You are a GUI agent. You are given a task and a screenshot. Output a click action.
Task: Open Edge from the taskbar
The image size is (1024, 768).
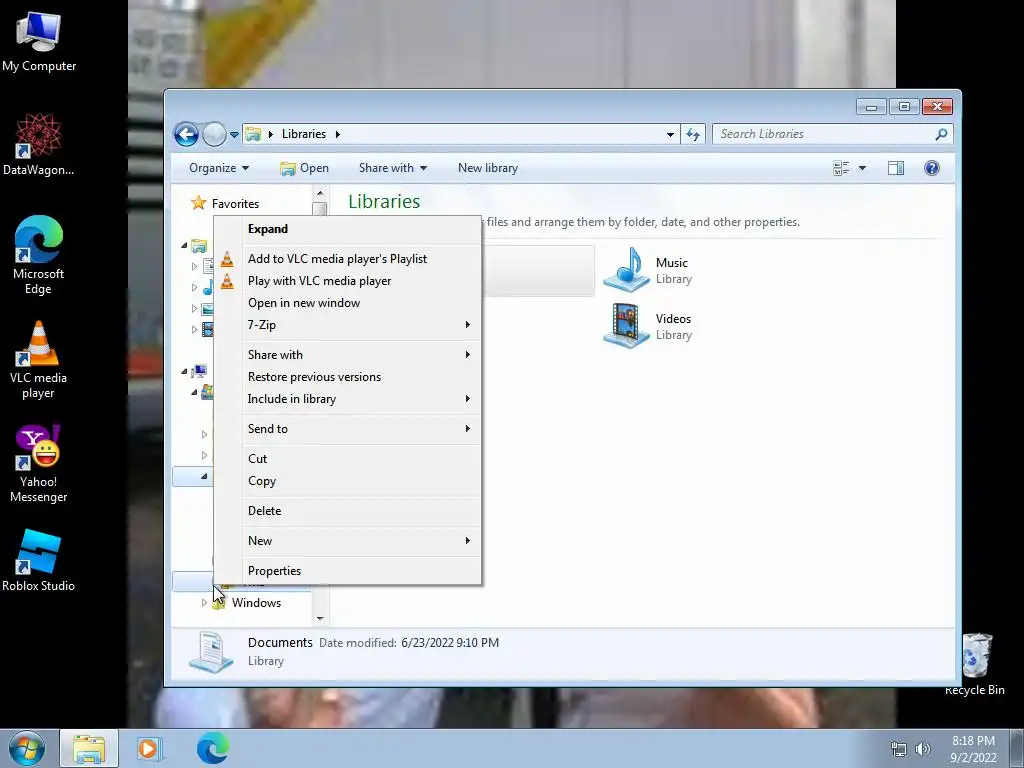[x=213, y=748]
